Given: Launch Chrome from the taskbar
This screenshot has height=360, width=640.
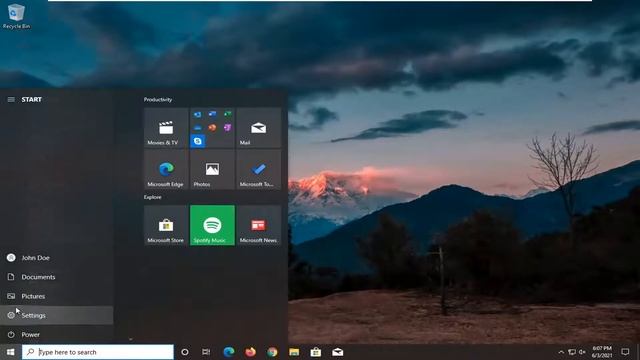Looking at the screenshot, I should [272, 352].
